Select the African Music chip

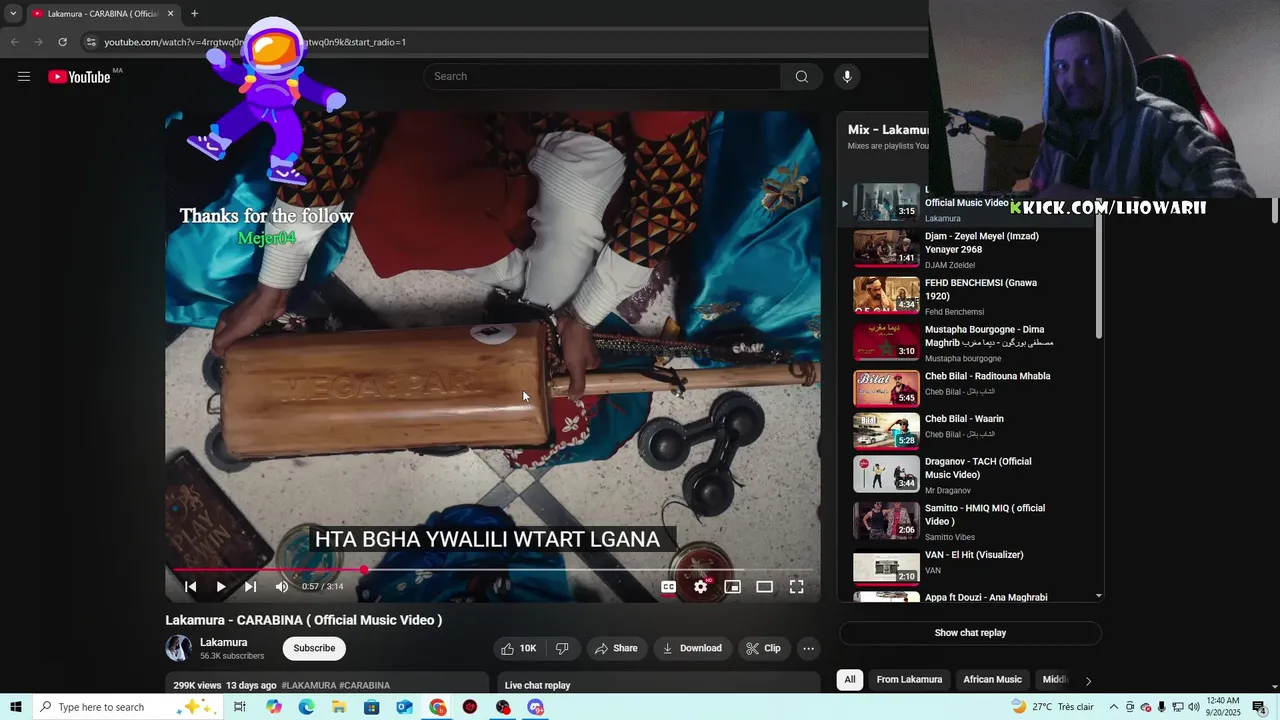992,680
